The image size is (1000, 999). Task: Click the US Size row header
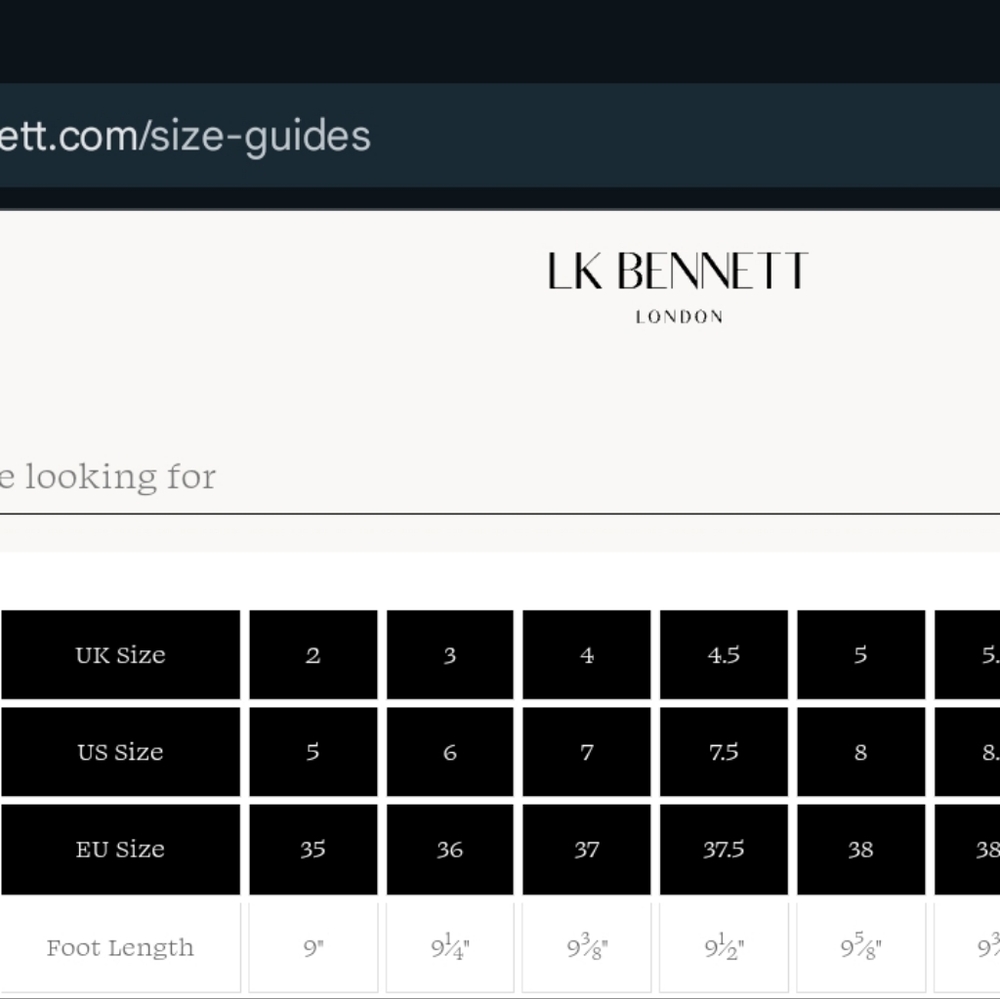tap(121, 751)
